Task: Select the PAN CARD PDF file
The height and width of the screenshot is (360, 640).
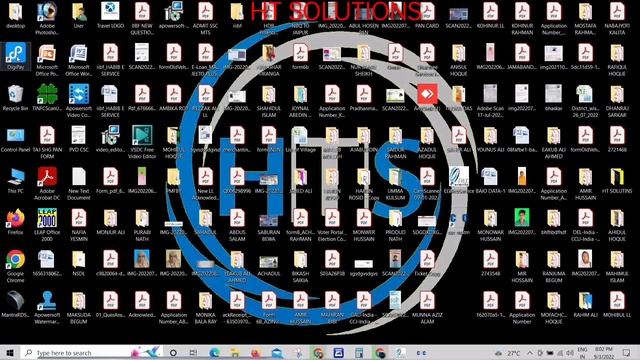Action: [427, 16]
